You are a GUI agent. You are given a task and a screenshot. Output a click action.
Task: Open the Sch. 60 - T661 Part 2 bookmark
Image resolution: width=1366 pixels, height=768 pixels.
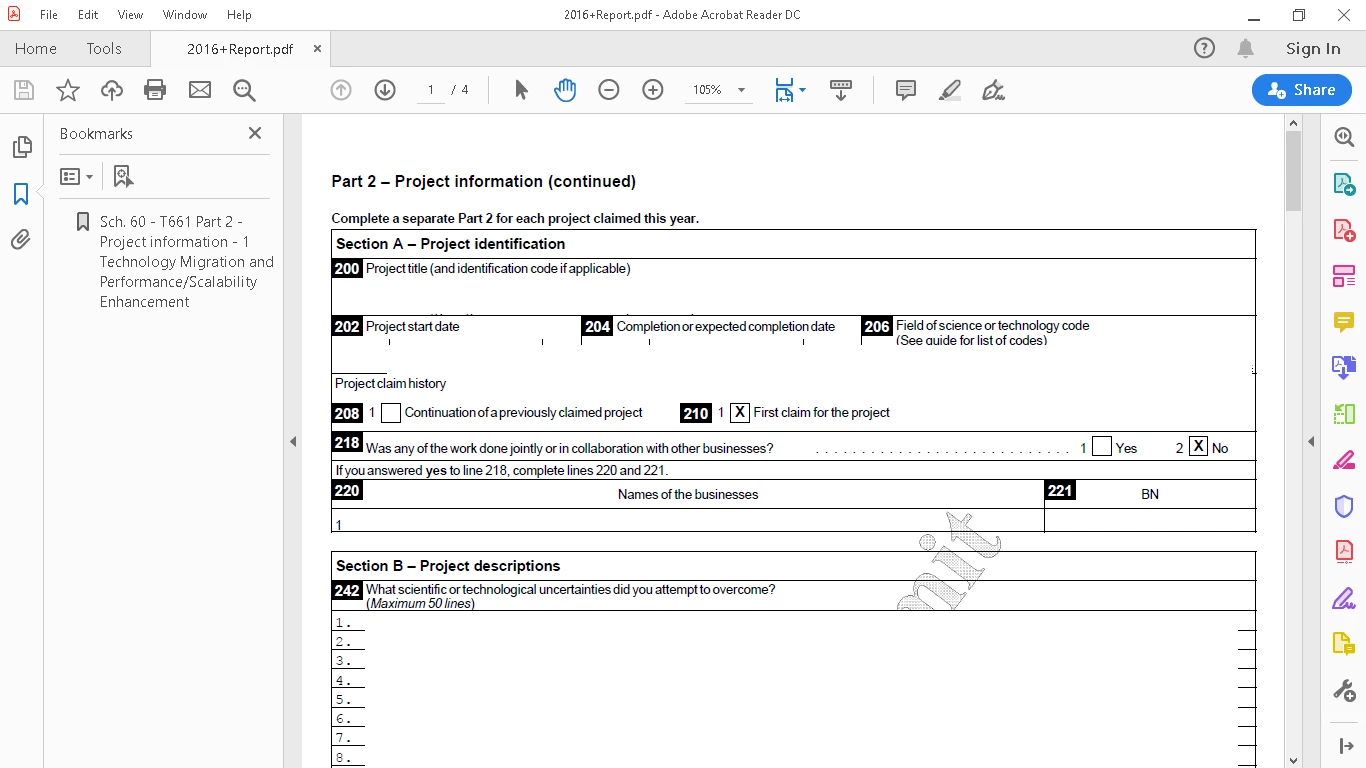pyautogui.click(x=186, y=261)
